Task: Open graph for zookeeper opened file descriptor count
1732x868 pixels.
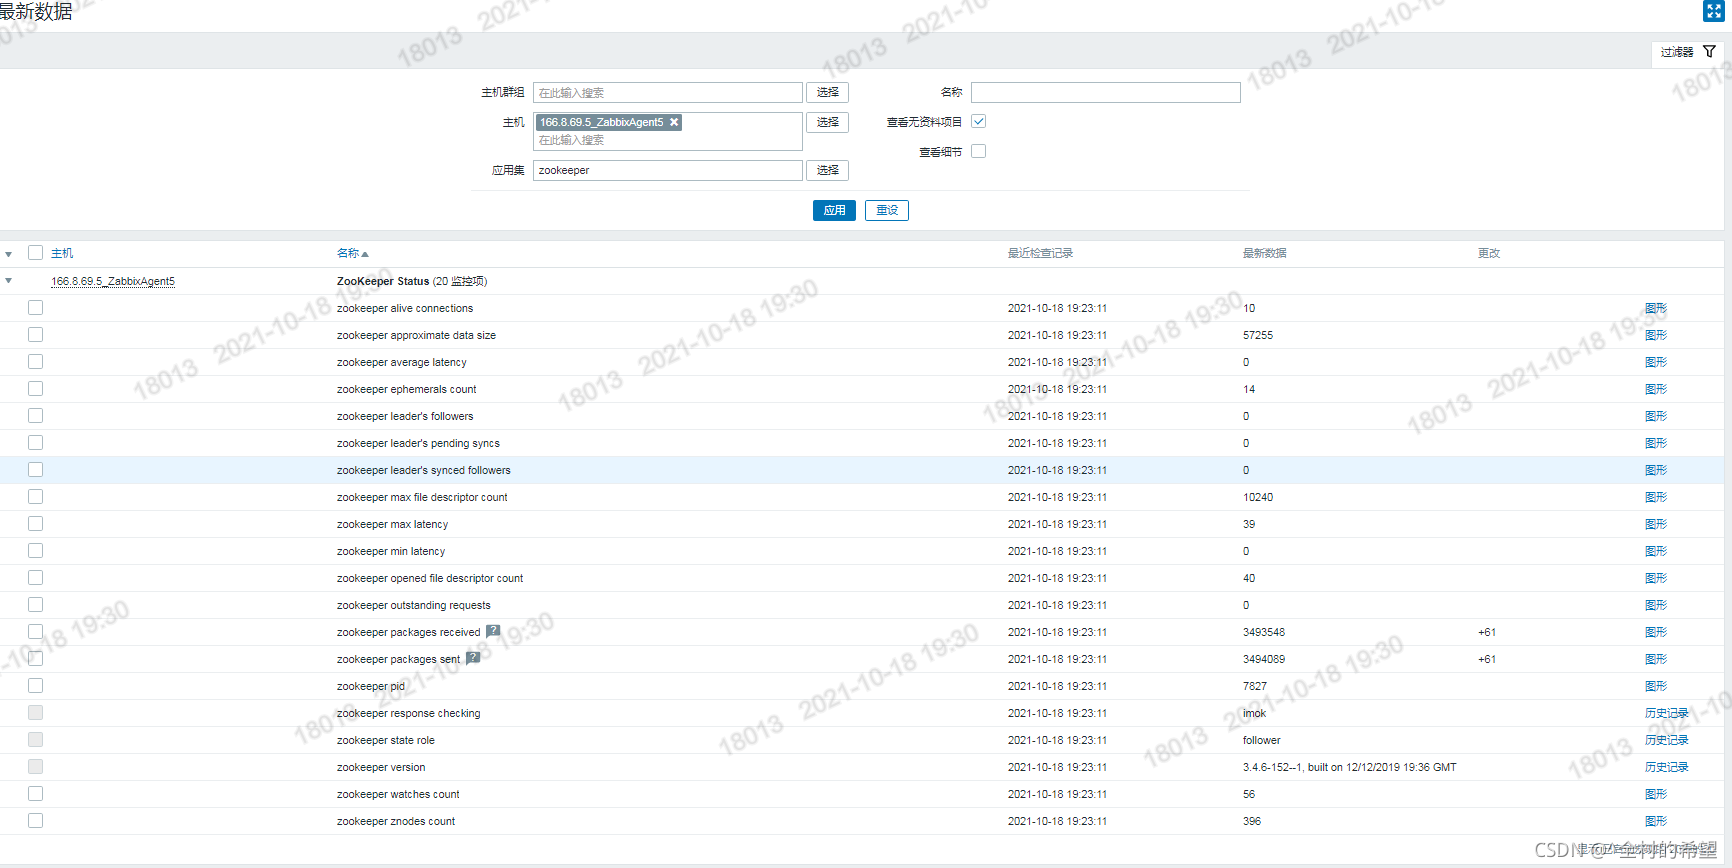Action: point(1656,578)
